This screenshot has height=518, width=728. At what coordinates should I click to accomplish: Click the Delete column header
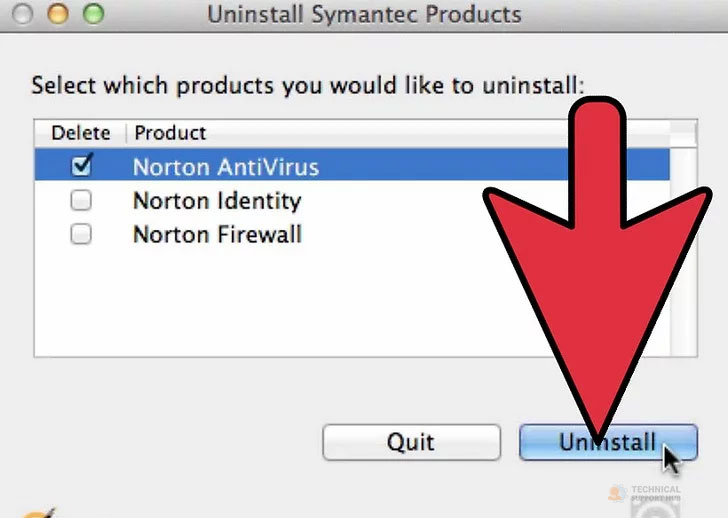(x=80, y=133)
